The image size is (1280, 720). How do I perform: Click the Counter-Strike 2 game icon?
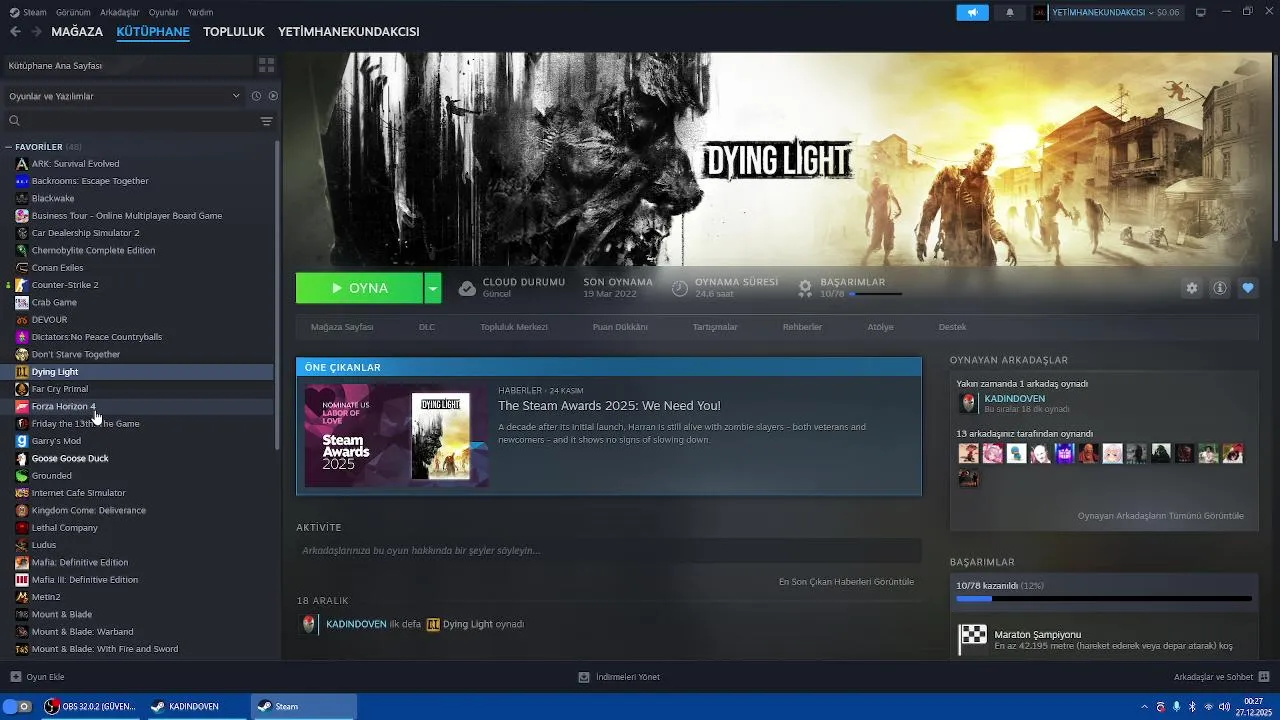[22, 285]
